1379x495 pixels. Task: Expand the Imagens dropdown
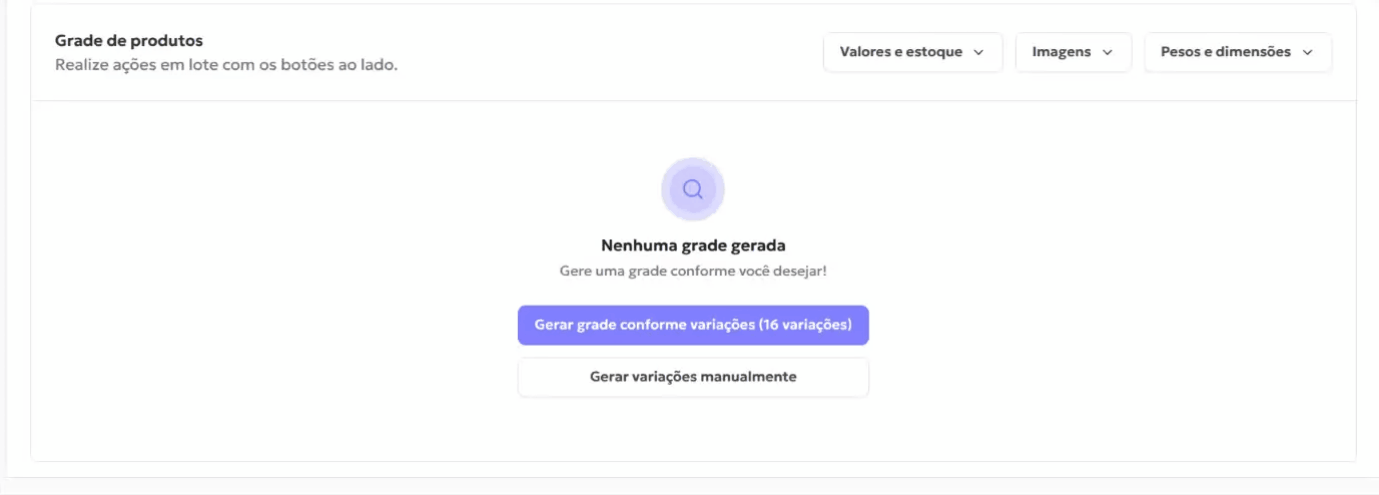coord(1074,52)
